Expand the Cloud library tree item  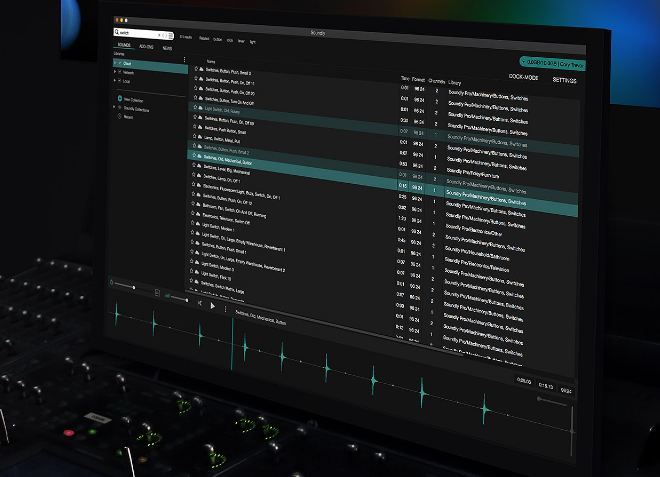tap(113, 64)
